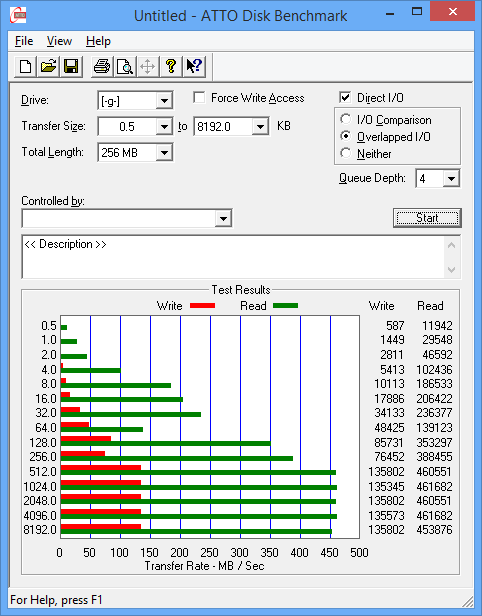Screen dimensions: 482x616
Task: Click the read value 388455
Action: coord(434,456)
